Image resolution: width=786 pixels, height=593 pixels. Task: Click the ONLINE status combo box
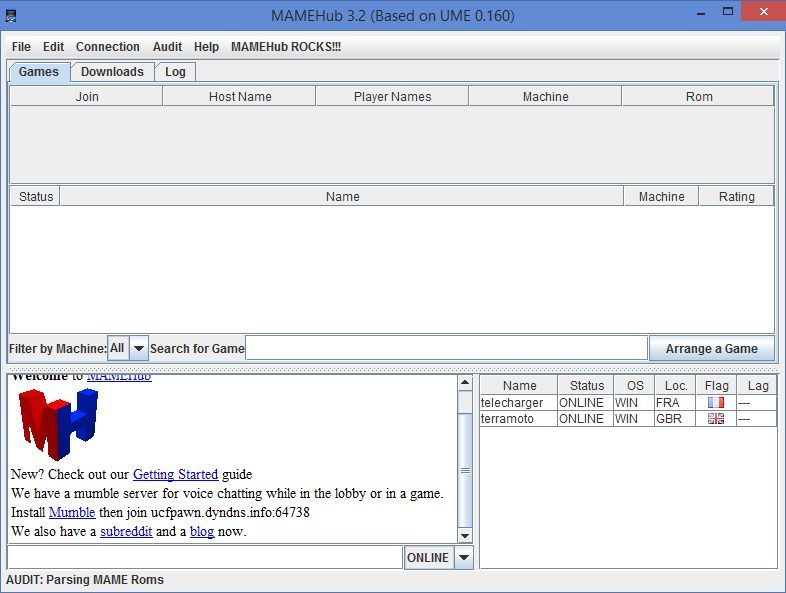point(439,557)
